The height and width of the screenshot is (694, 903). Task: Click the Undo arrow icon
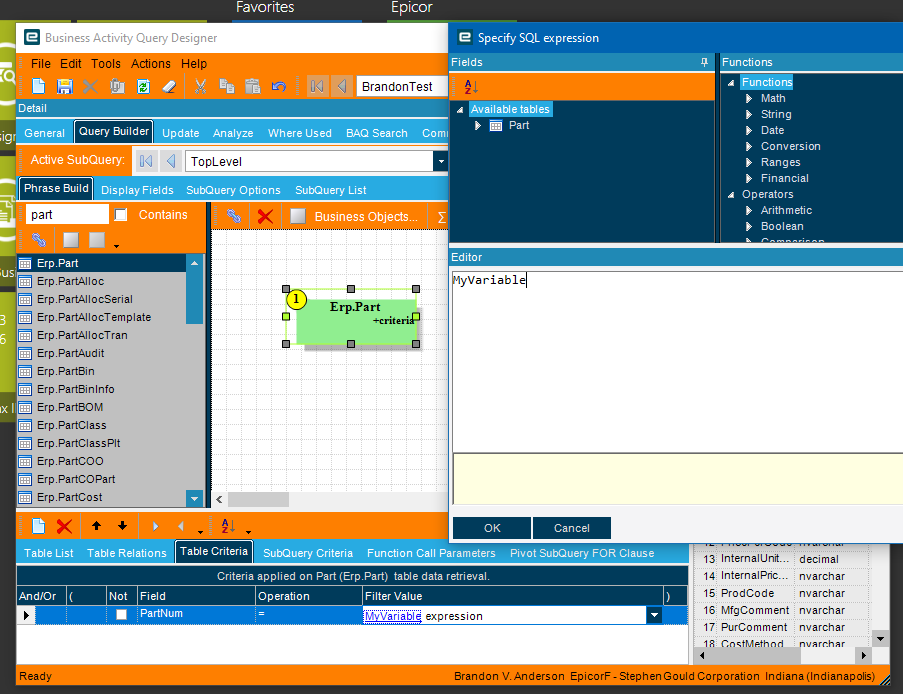tap(279, 86)
